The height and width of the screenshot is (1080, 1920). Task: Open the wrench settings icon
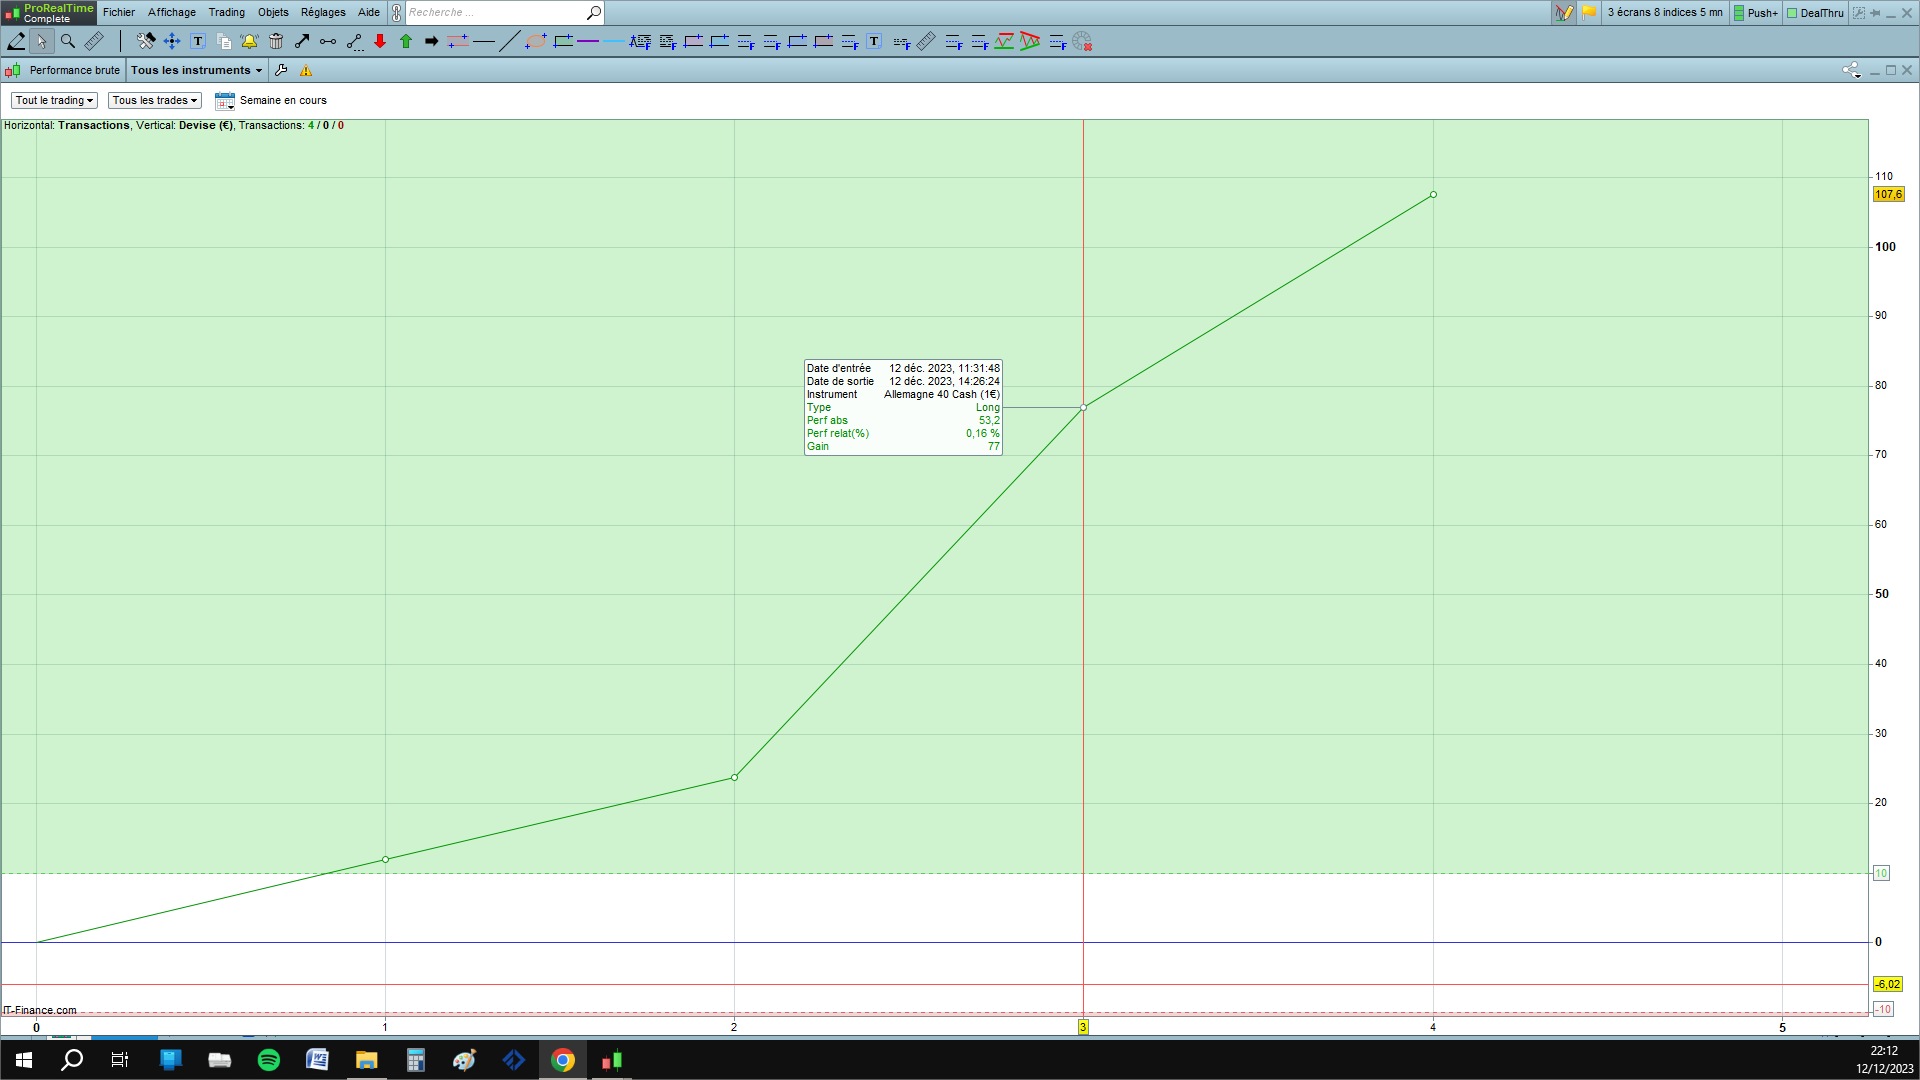point(281,70)
